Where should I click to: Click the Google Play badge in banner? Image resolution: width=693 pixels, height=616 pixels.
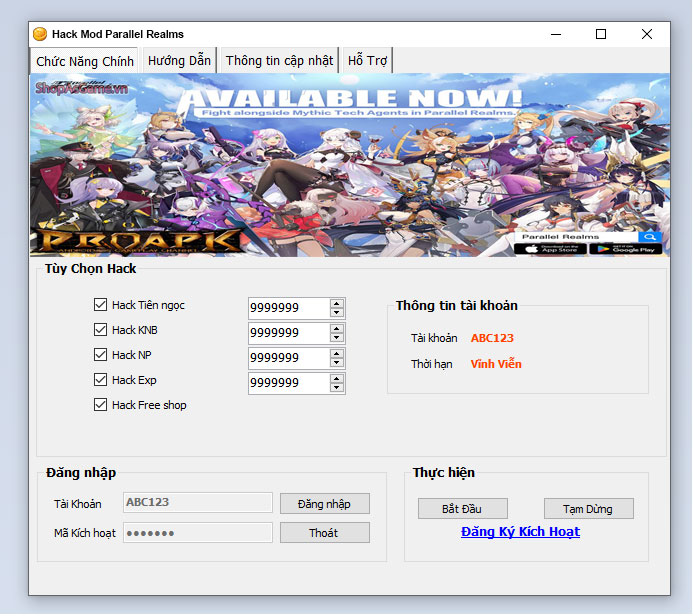pyautogui.click(x=626, y=249)
